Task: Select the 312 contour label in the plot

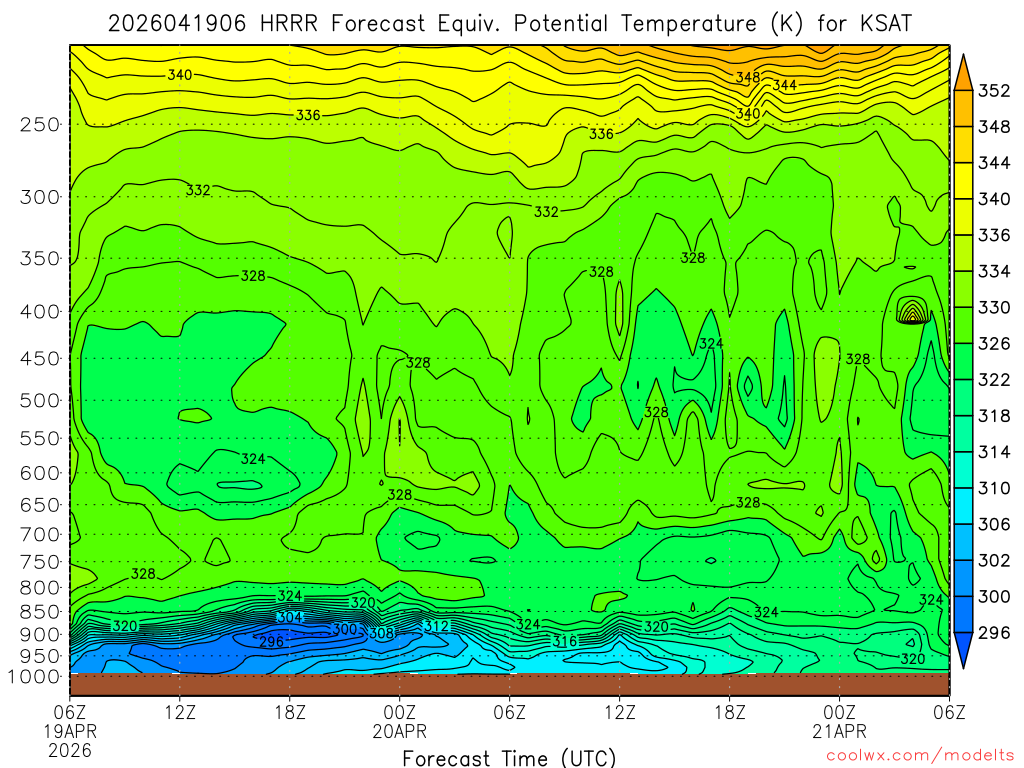Action: pos(436,626)
